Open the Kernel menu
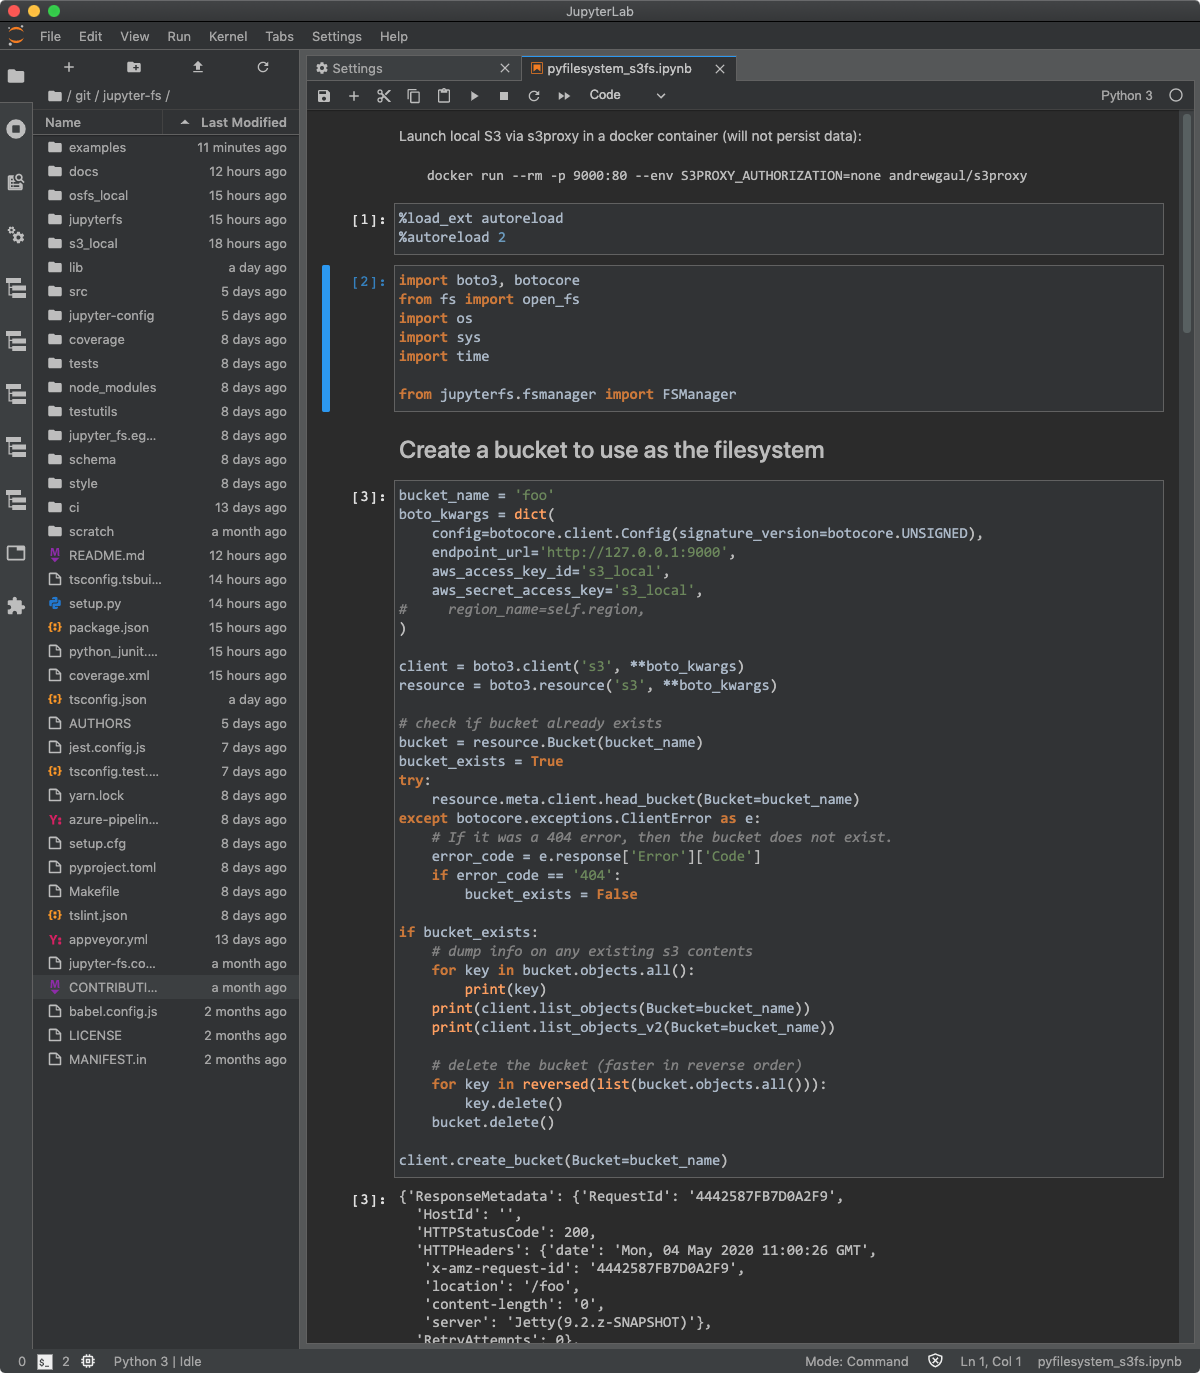 pyautogui.click(x=228, y=36)
